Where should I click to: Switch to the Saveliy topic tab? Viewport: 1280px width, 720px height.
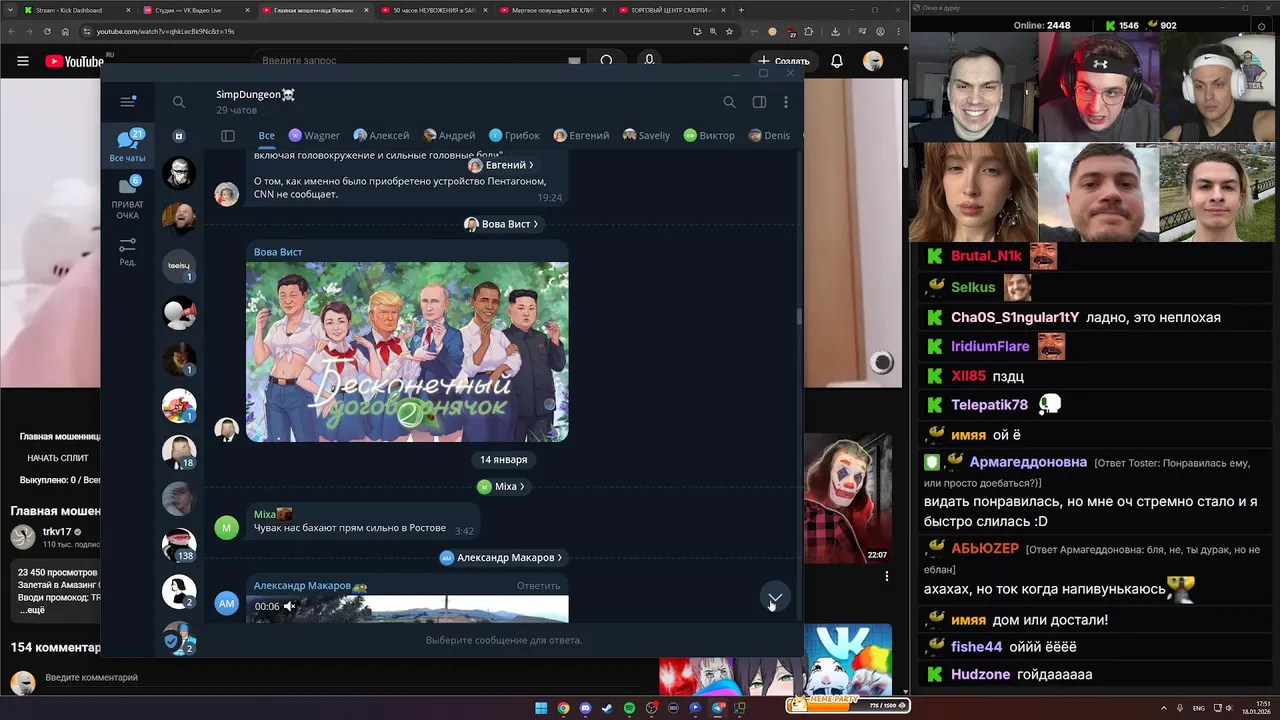coord(646,136)
